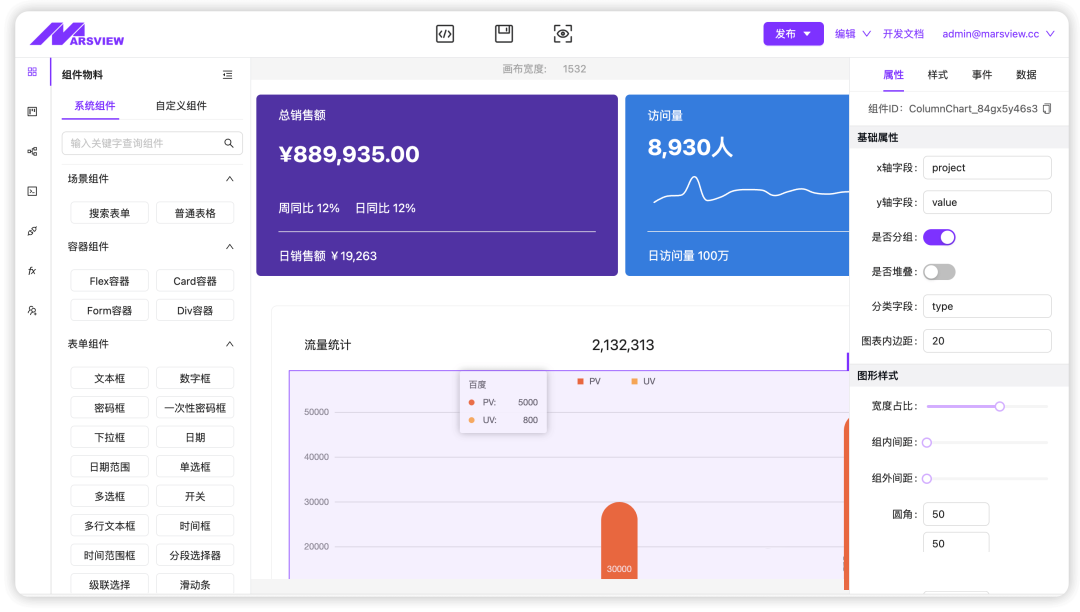This screenshot has width=1080, height=612.
Task: Click the MARSVIEW logo
Action: [77, 34]
